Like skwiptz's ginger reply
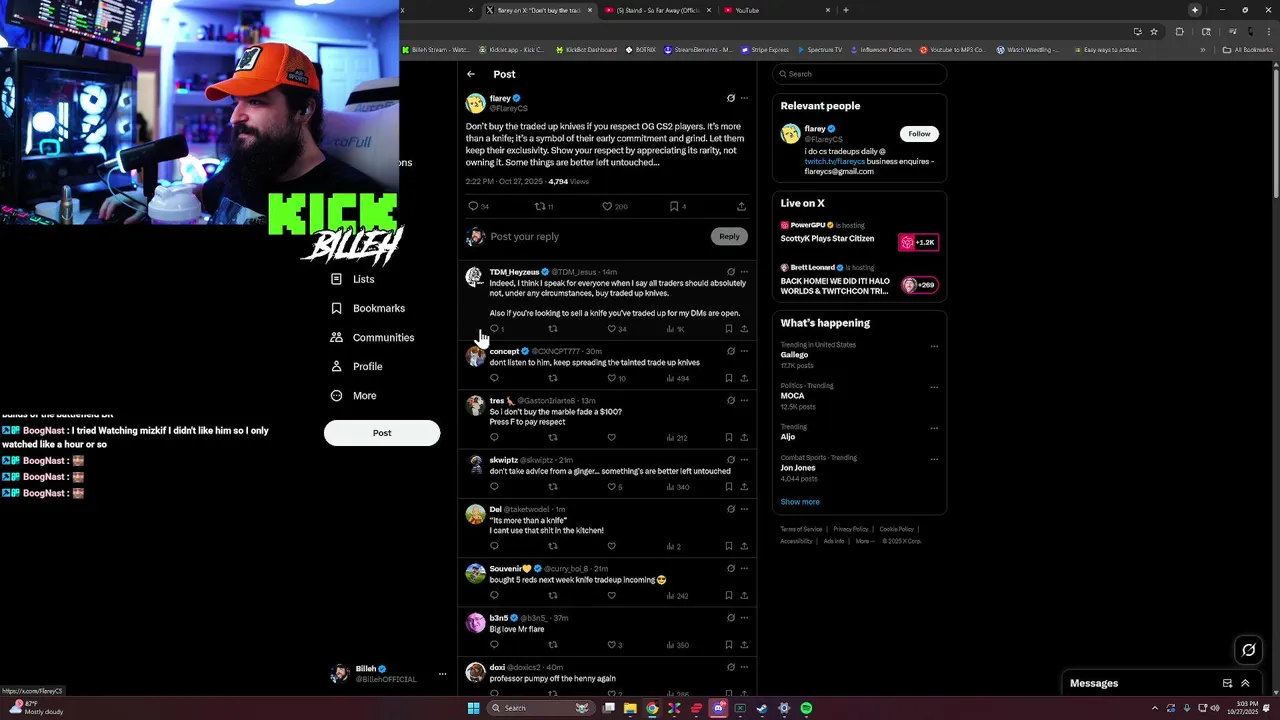Screen dimensions: 1280x720 click(x=612, y=487)
